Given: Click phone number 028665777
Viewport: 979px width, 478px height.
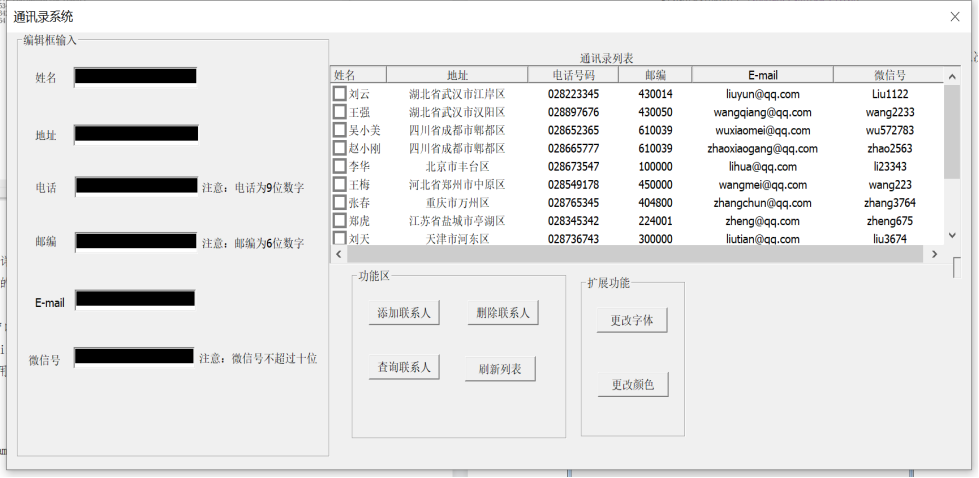Looking at the screenshot, I should pos(573,149).
